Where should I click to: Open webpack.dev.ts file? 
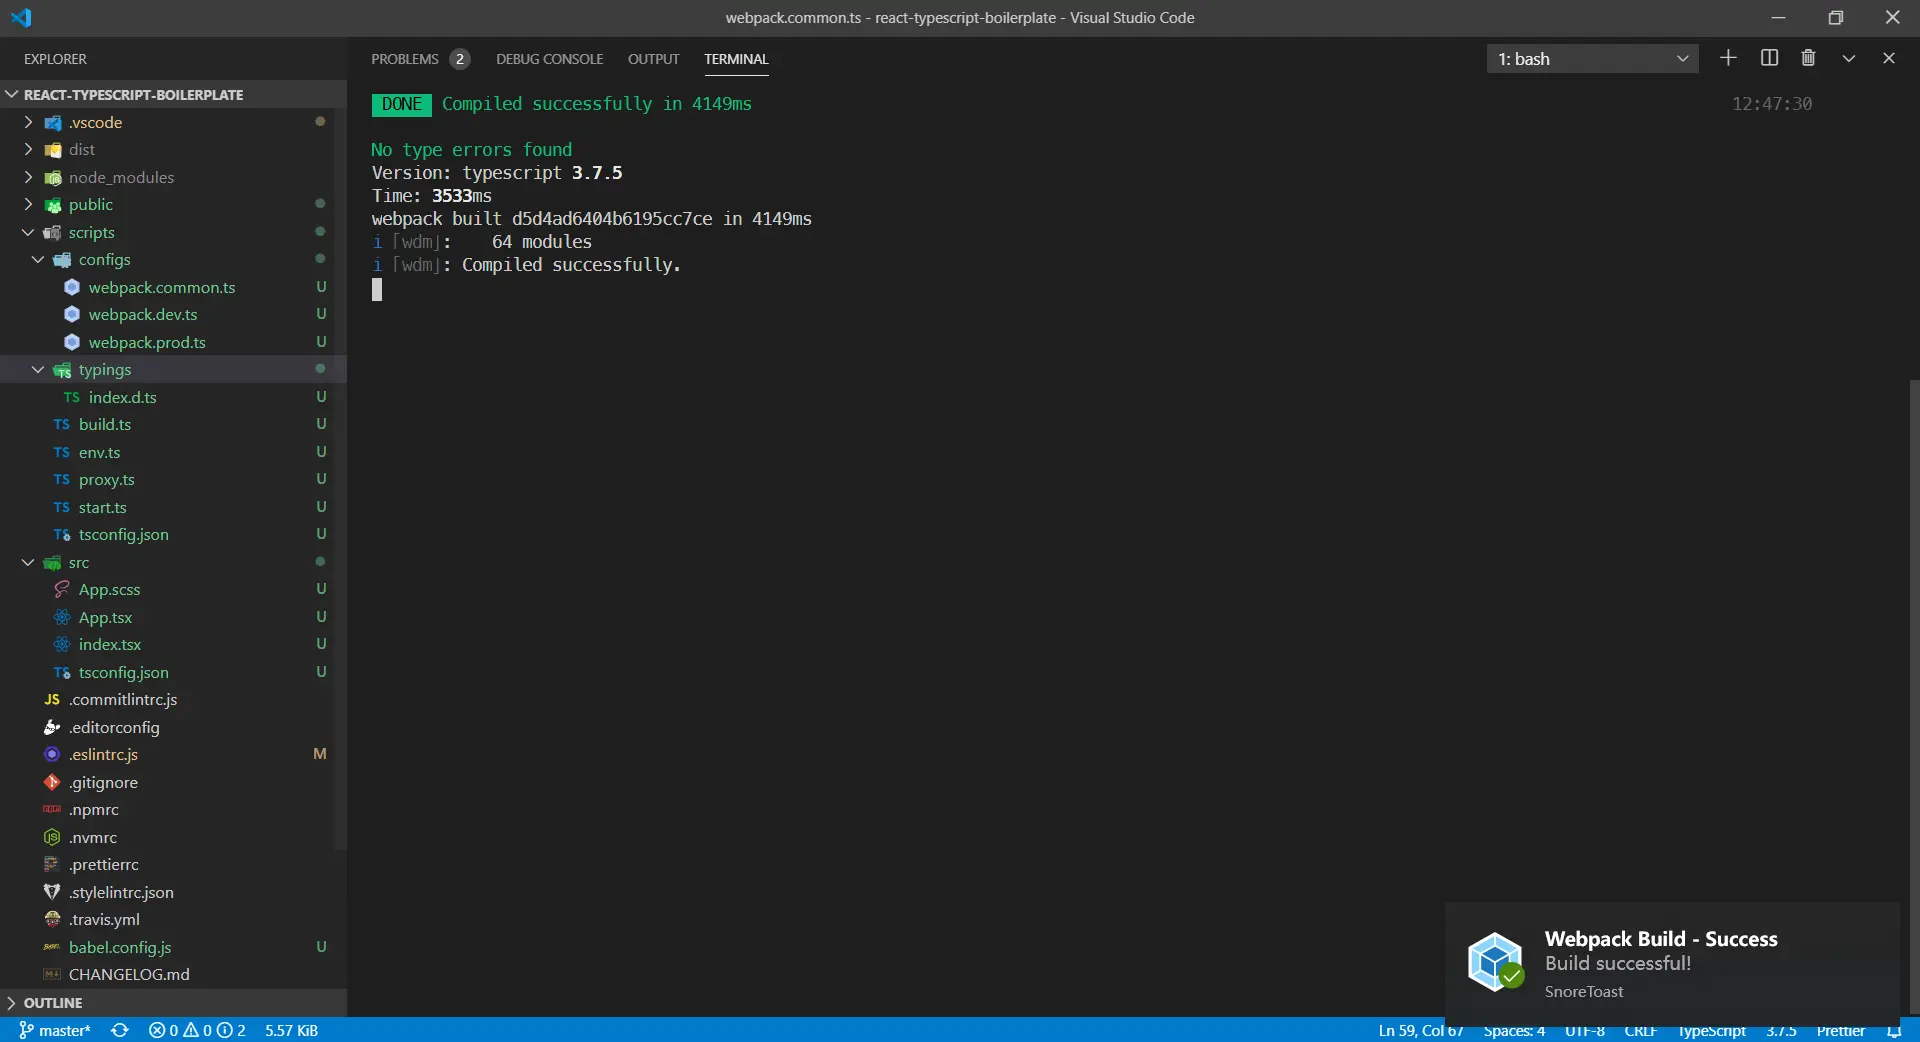click(x=173, y=314)
